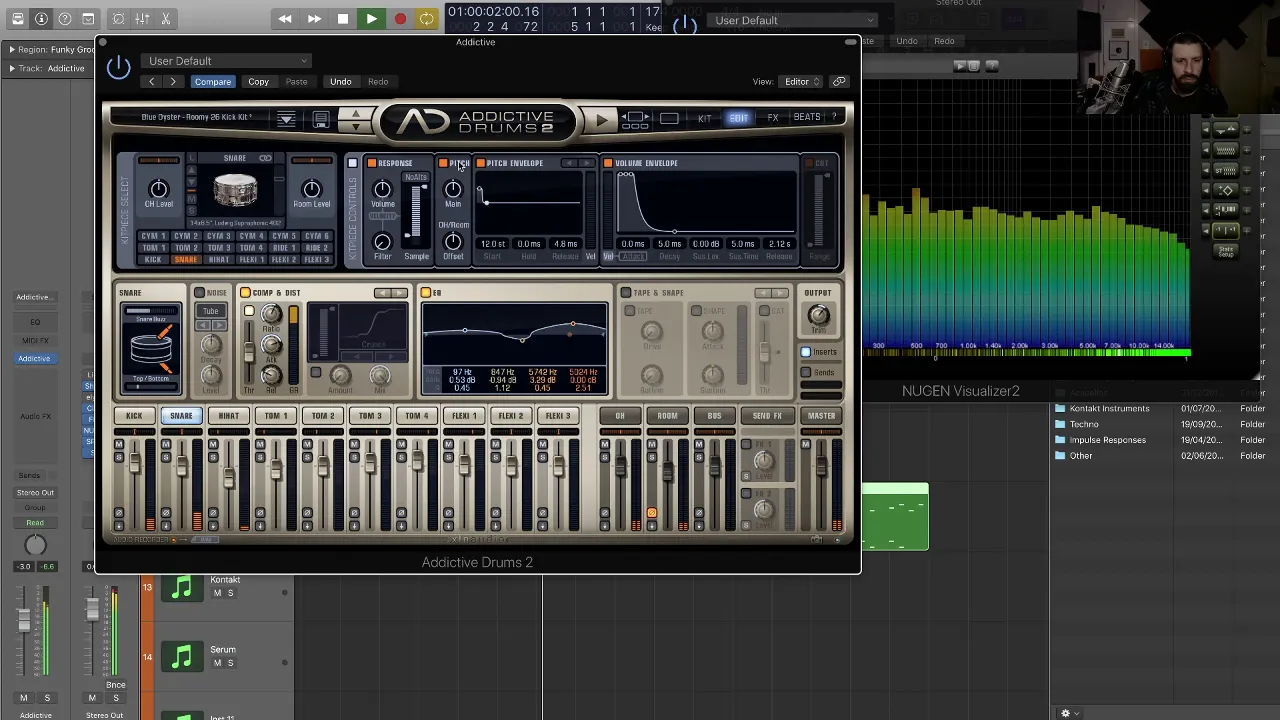Click the snare link icon in Kitpiece Select
This screenshot has height=720, width=1280.
pos(265,158)
